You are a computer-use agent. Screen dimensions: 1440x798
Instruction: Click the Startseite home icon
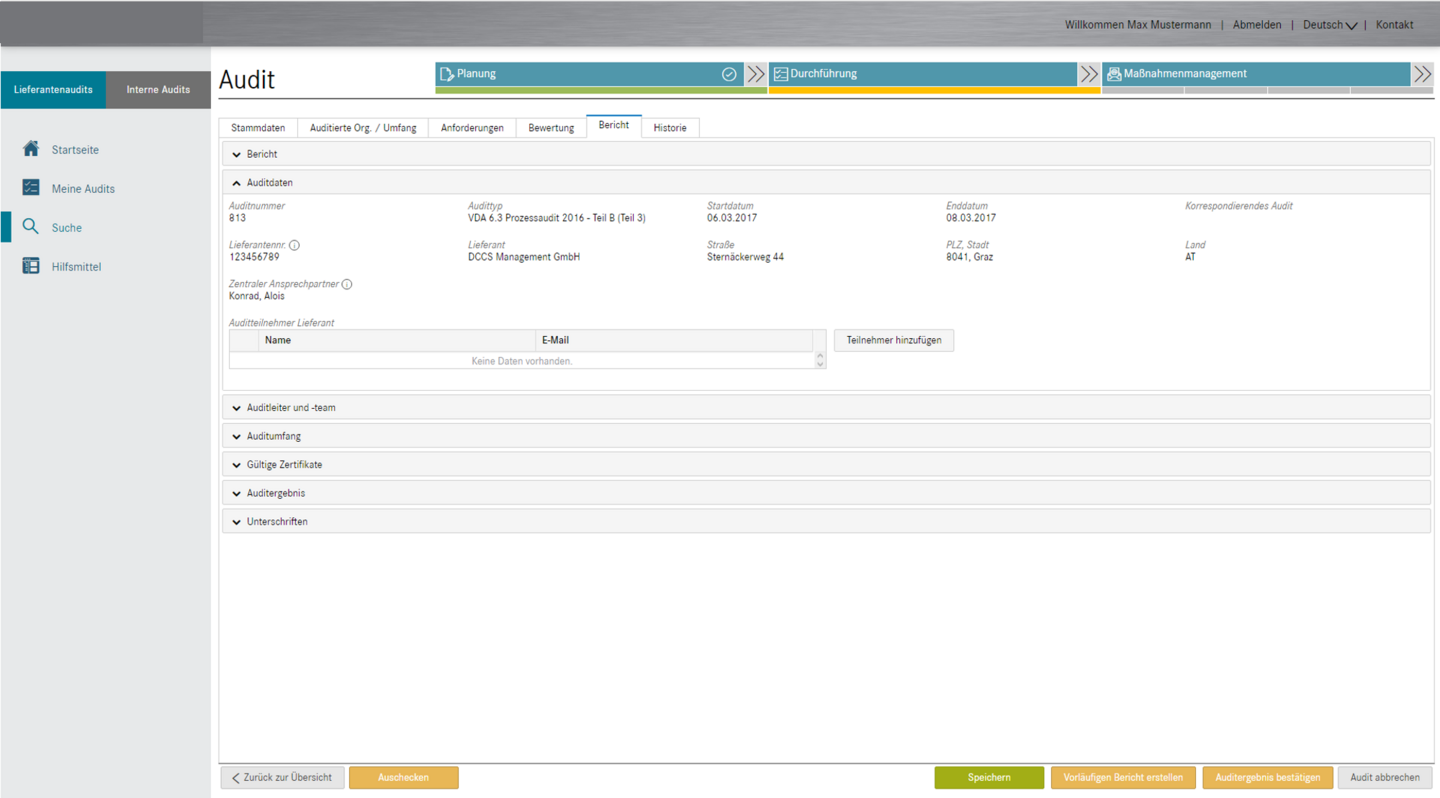(x=31, y=149)
